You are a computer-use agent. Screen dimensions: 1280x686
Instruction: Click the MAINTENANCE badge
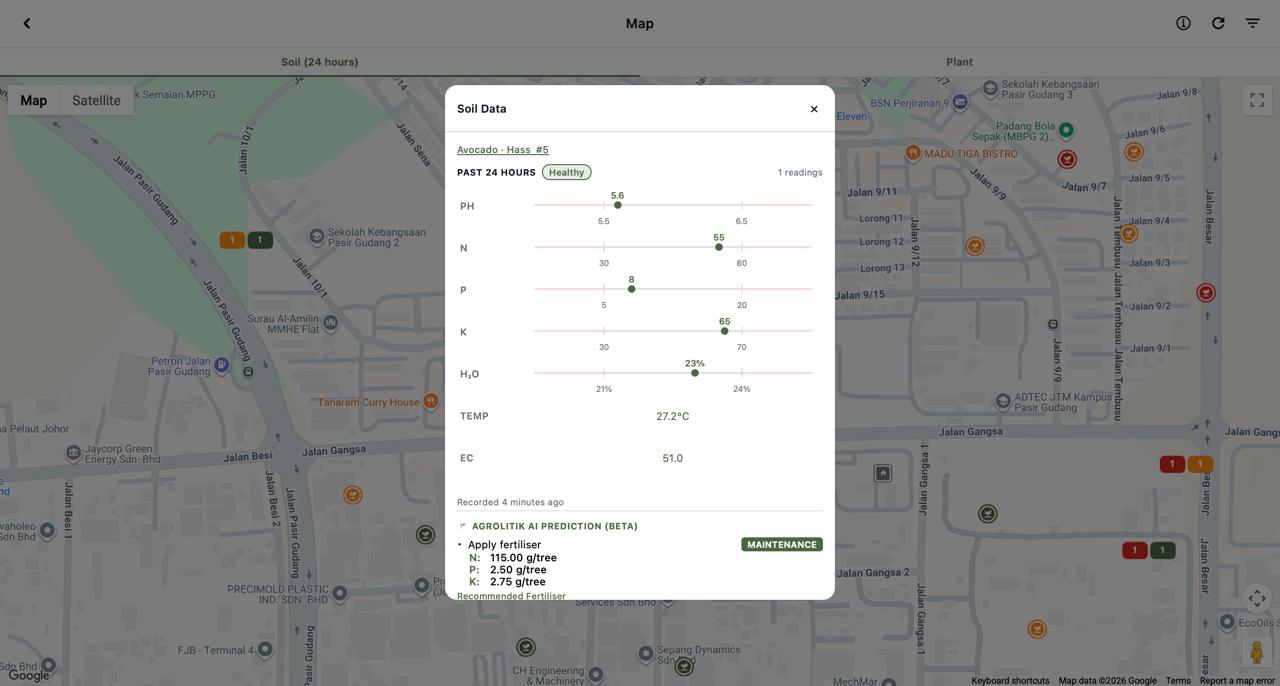coord(782,545)
